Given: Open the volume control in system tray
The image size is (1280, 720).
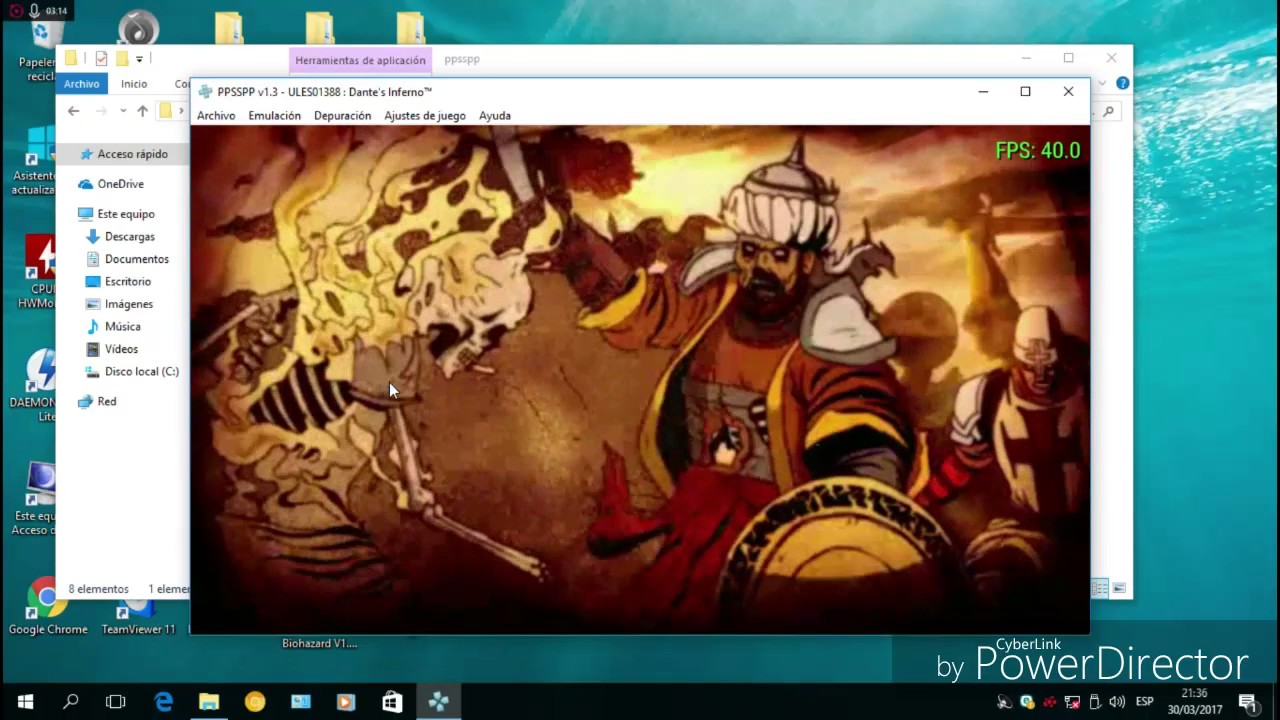Looking at the screenshot, I should coord(1117,702).
